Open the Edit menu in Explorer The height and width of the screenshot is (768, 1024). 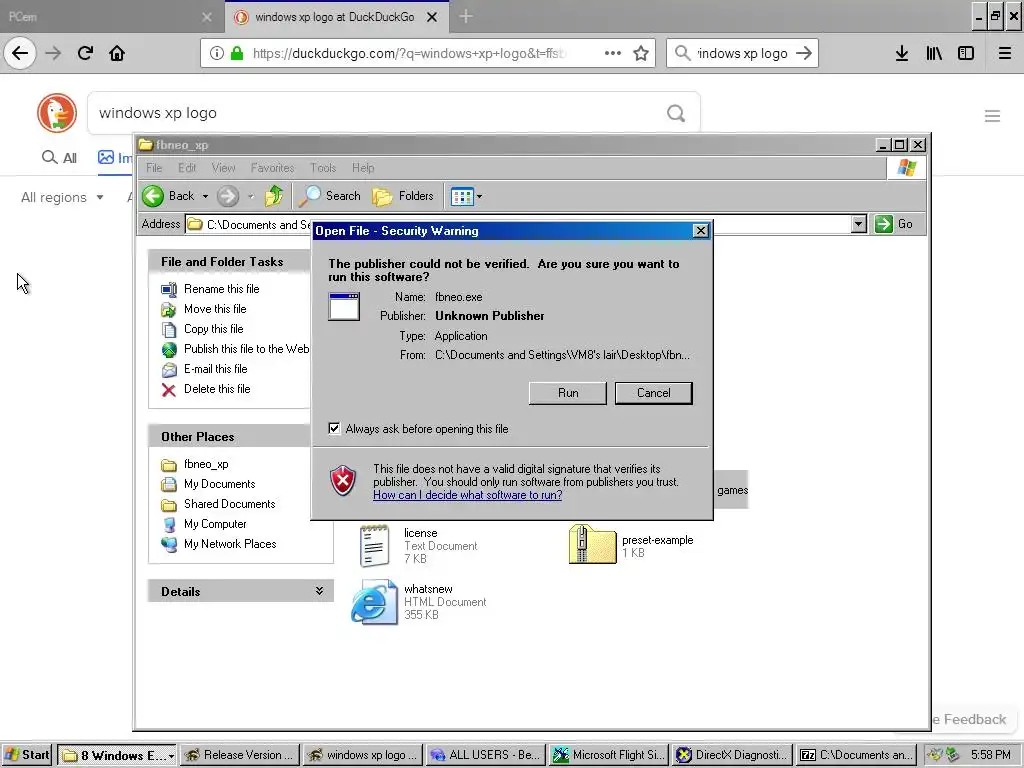[x=187, y=168]
